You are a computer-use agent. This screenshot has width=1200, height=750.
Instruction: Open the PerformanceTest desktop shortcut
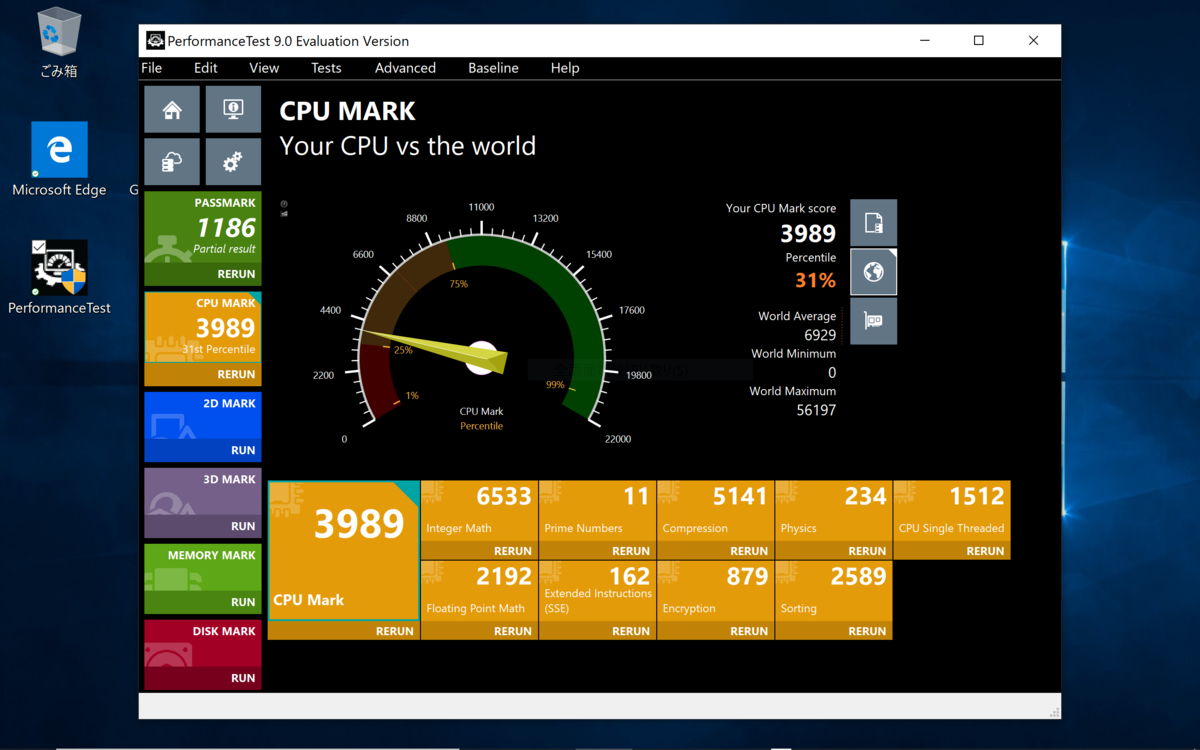(x=59, y=277)
